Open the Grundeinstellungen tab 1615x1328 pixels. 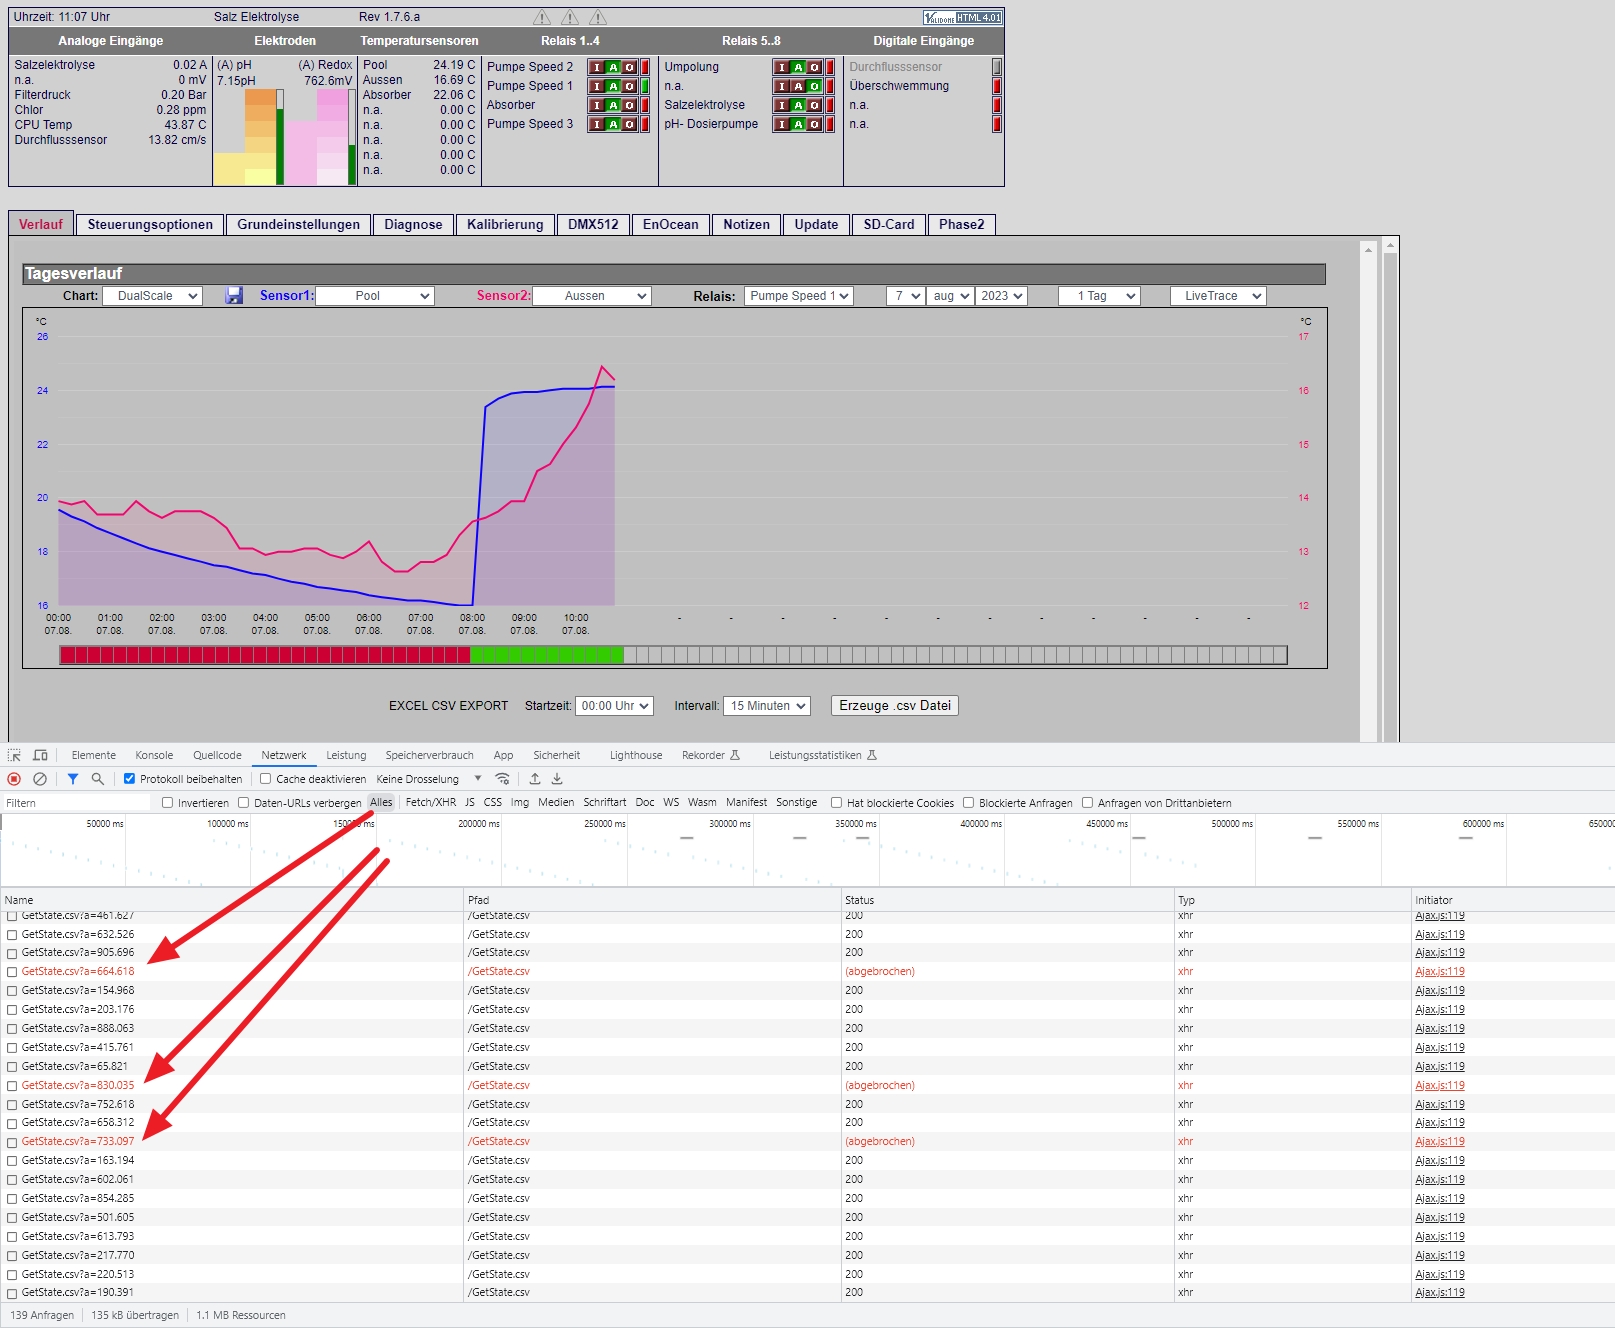299,225
